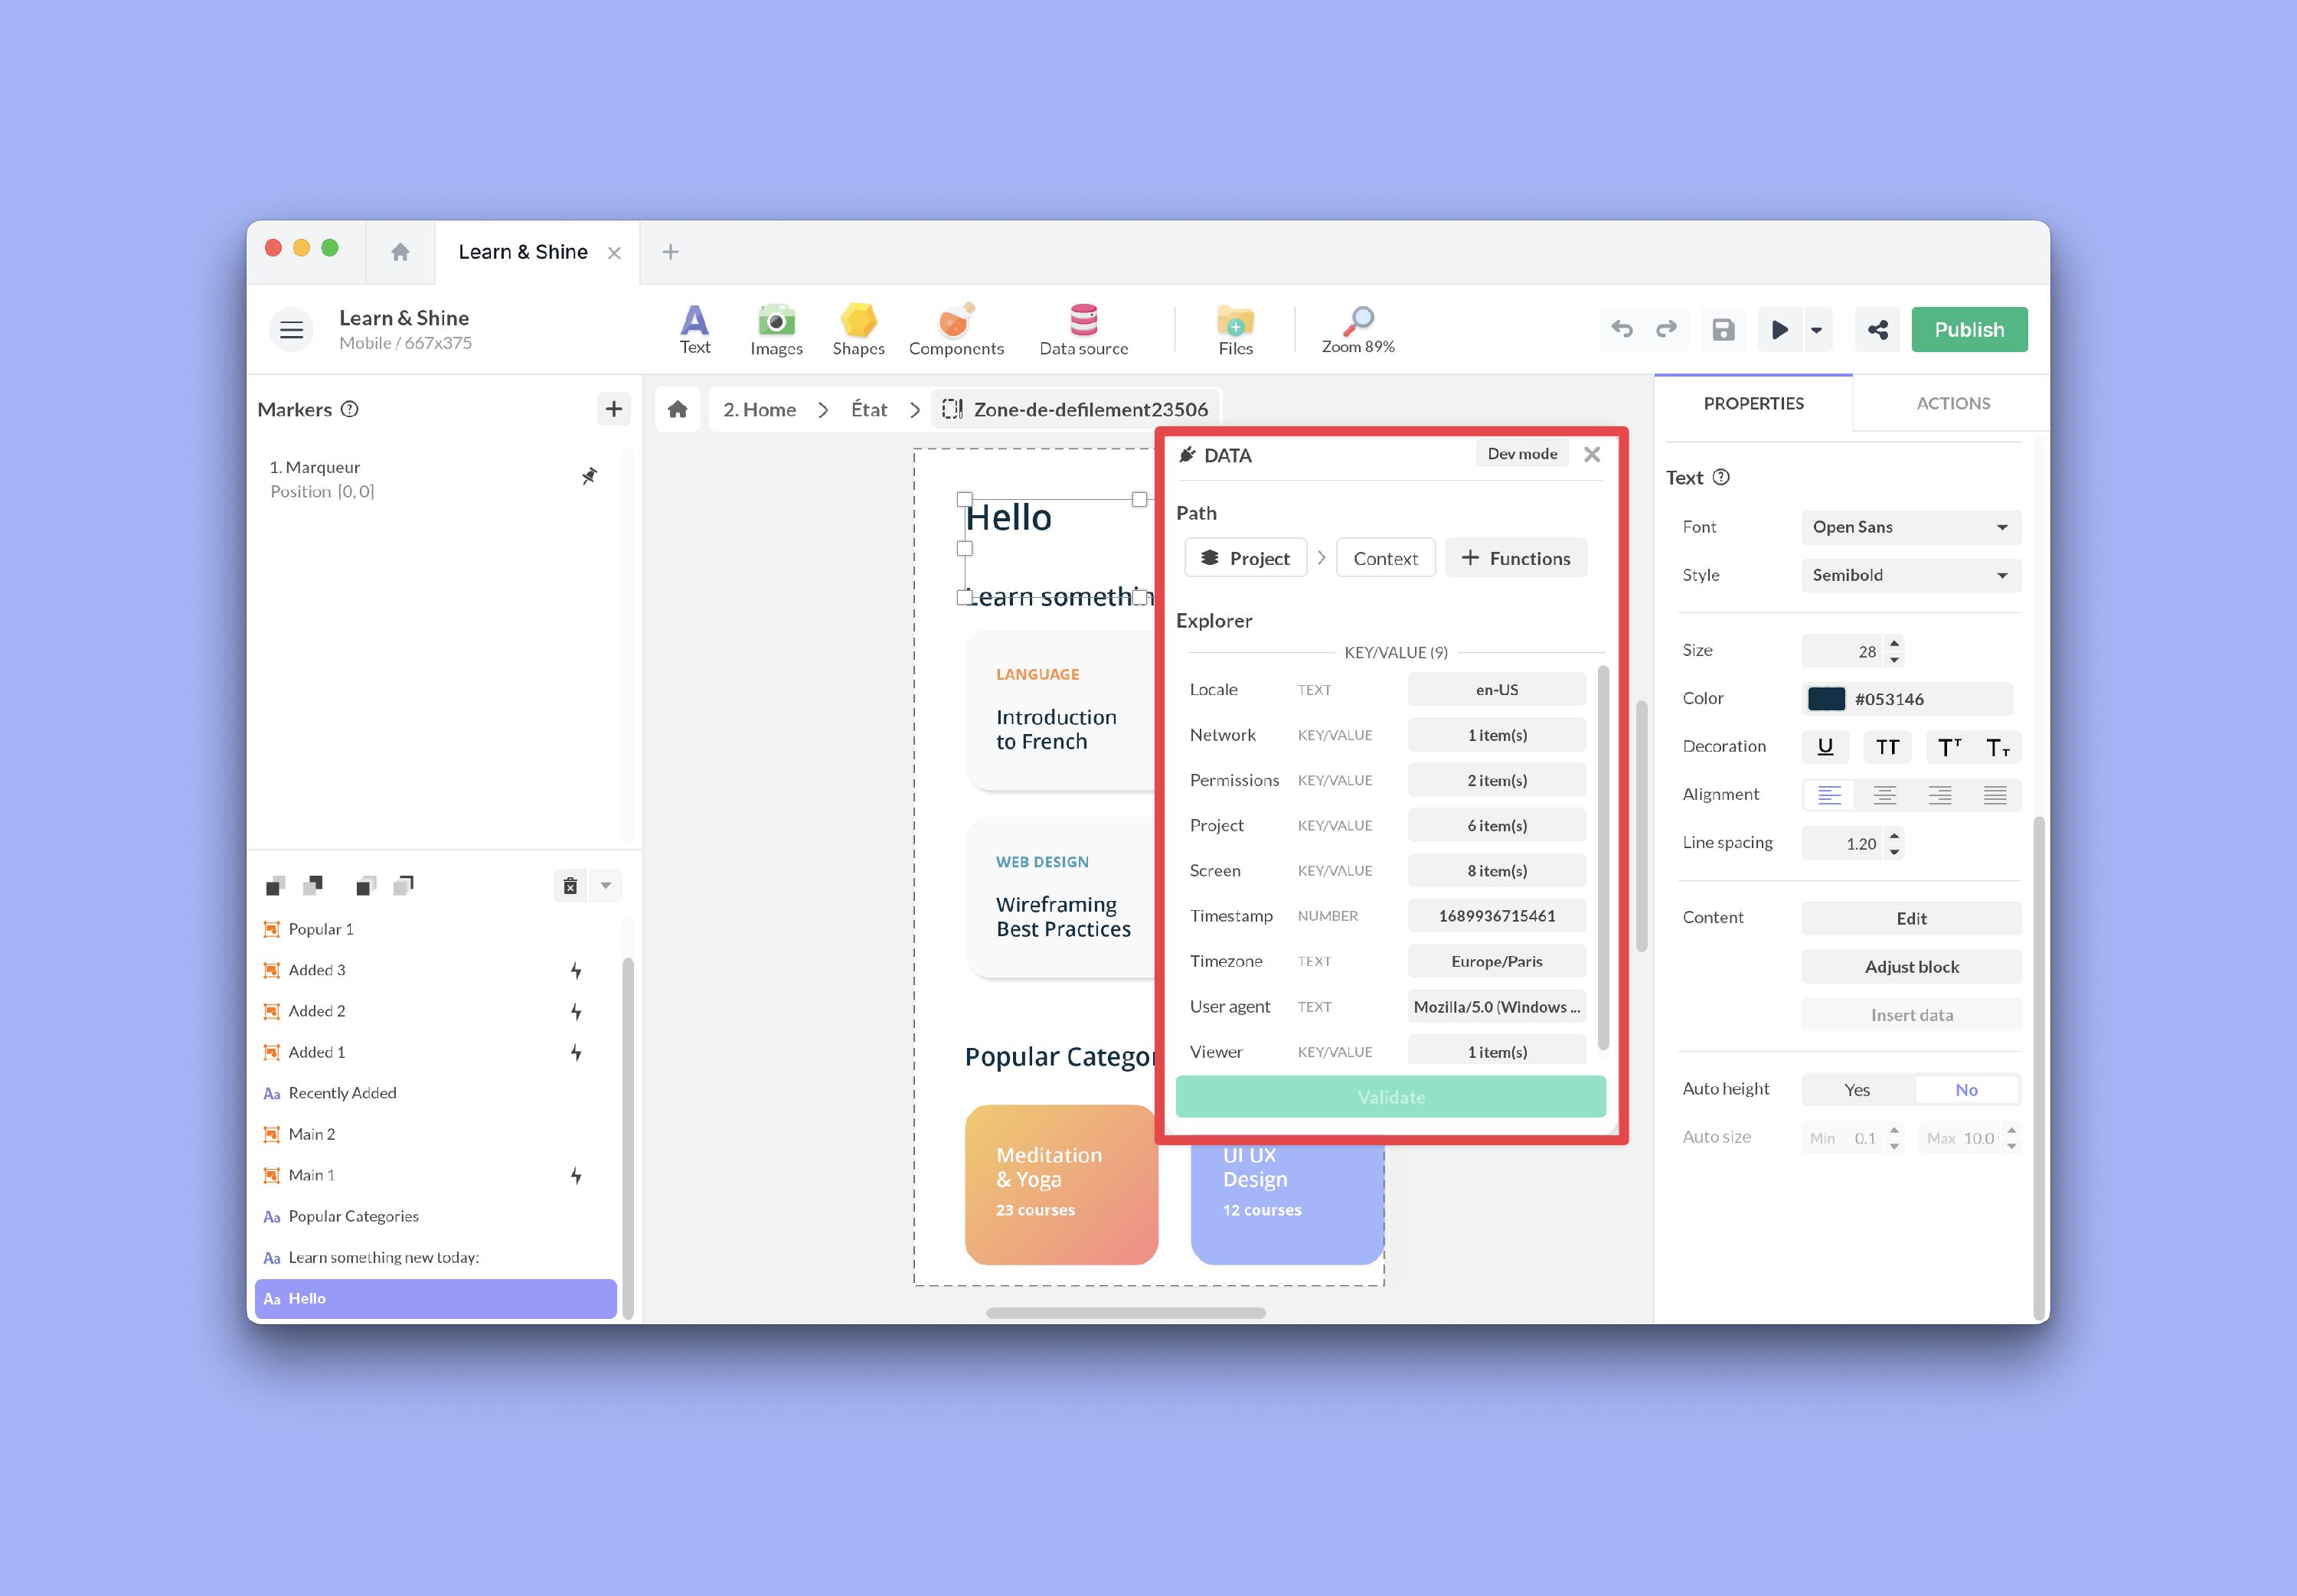The height and width of the screenshot is (1596, 2297).
Task: Click the Undo icon
Action: (x=1622, y=329)
